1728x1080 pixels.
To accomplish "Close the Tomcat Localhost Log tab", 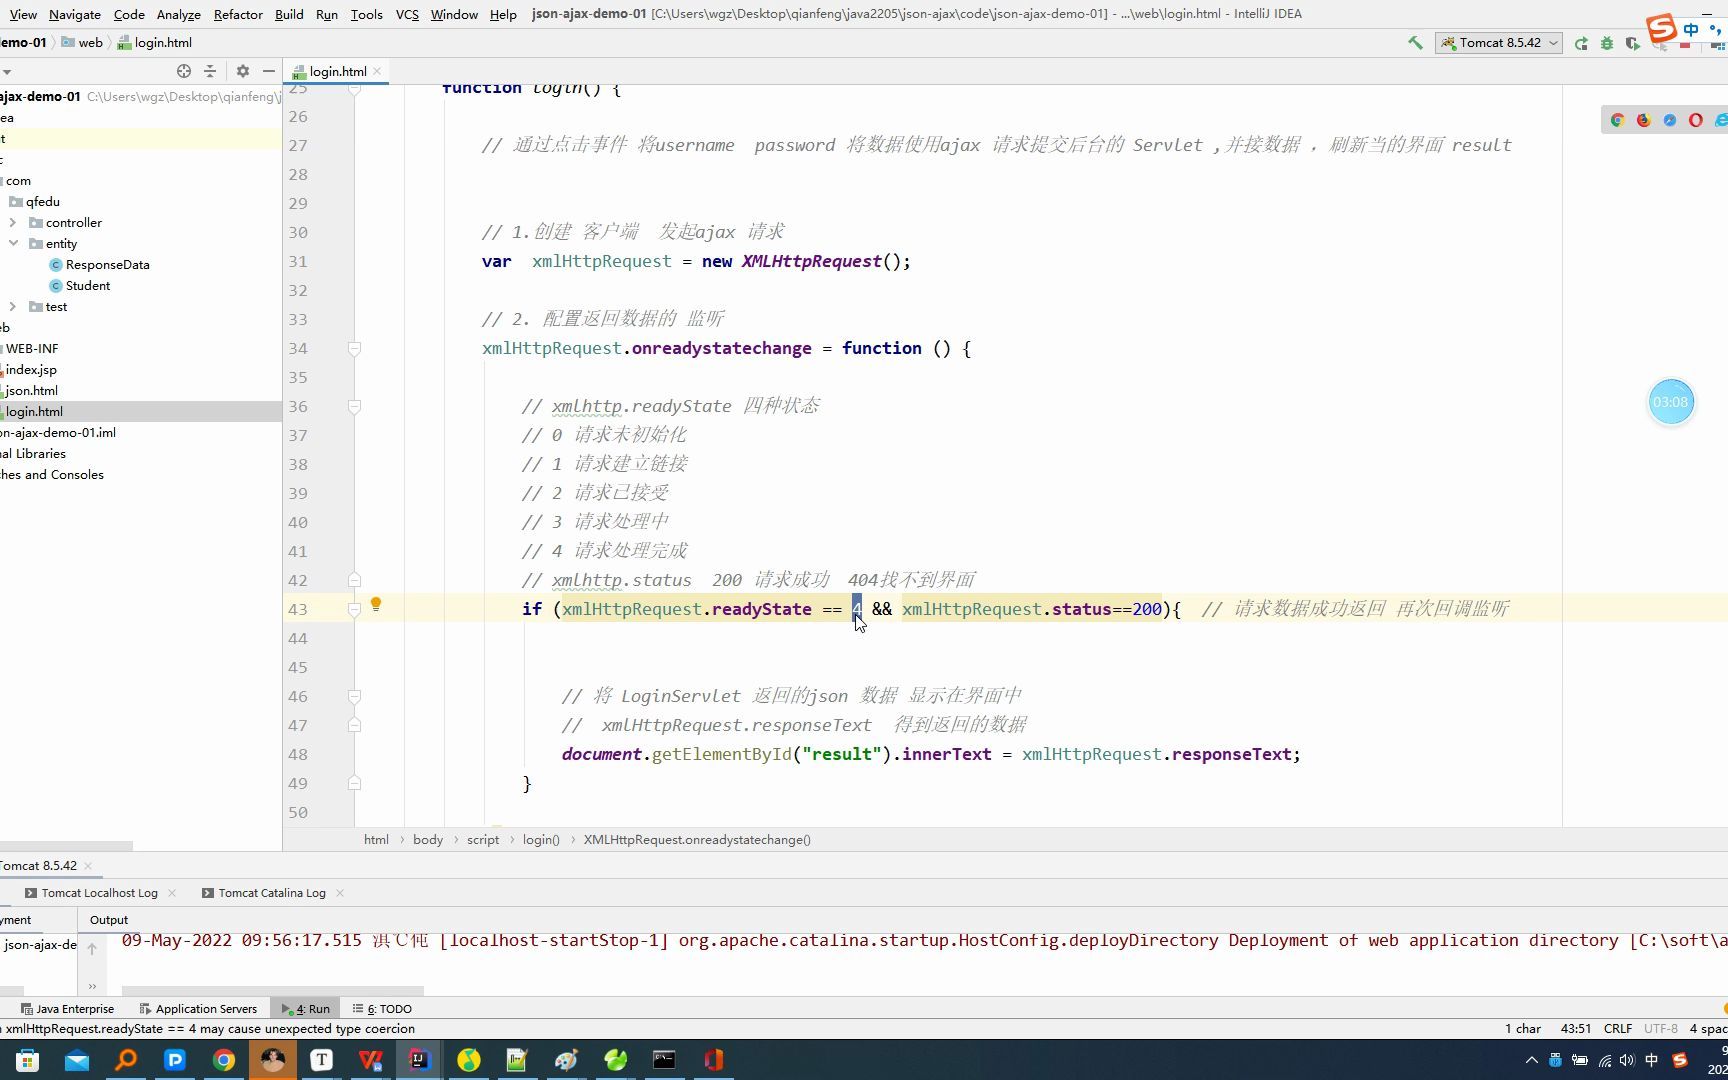I will click(x=172, y=893).
